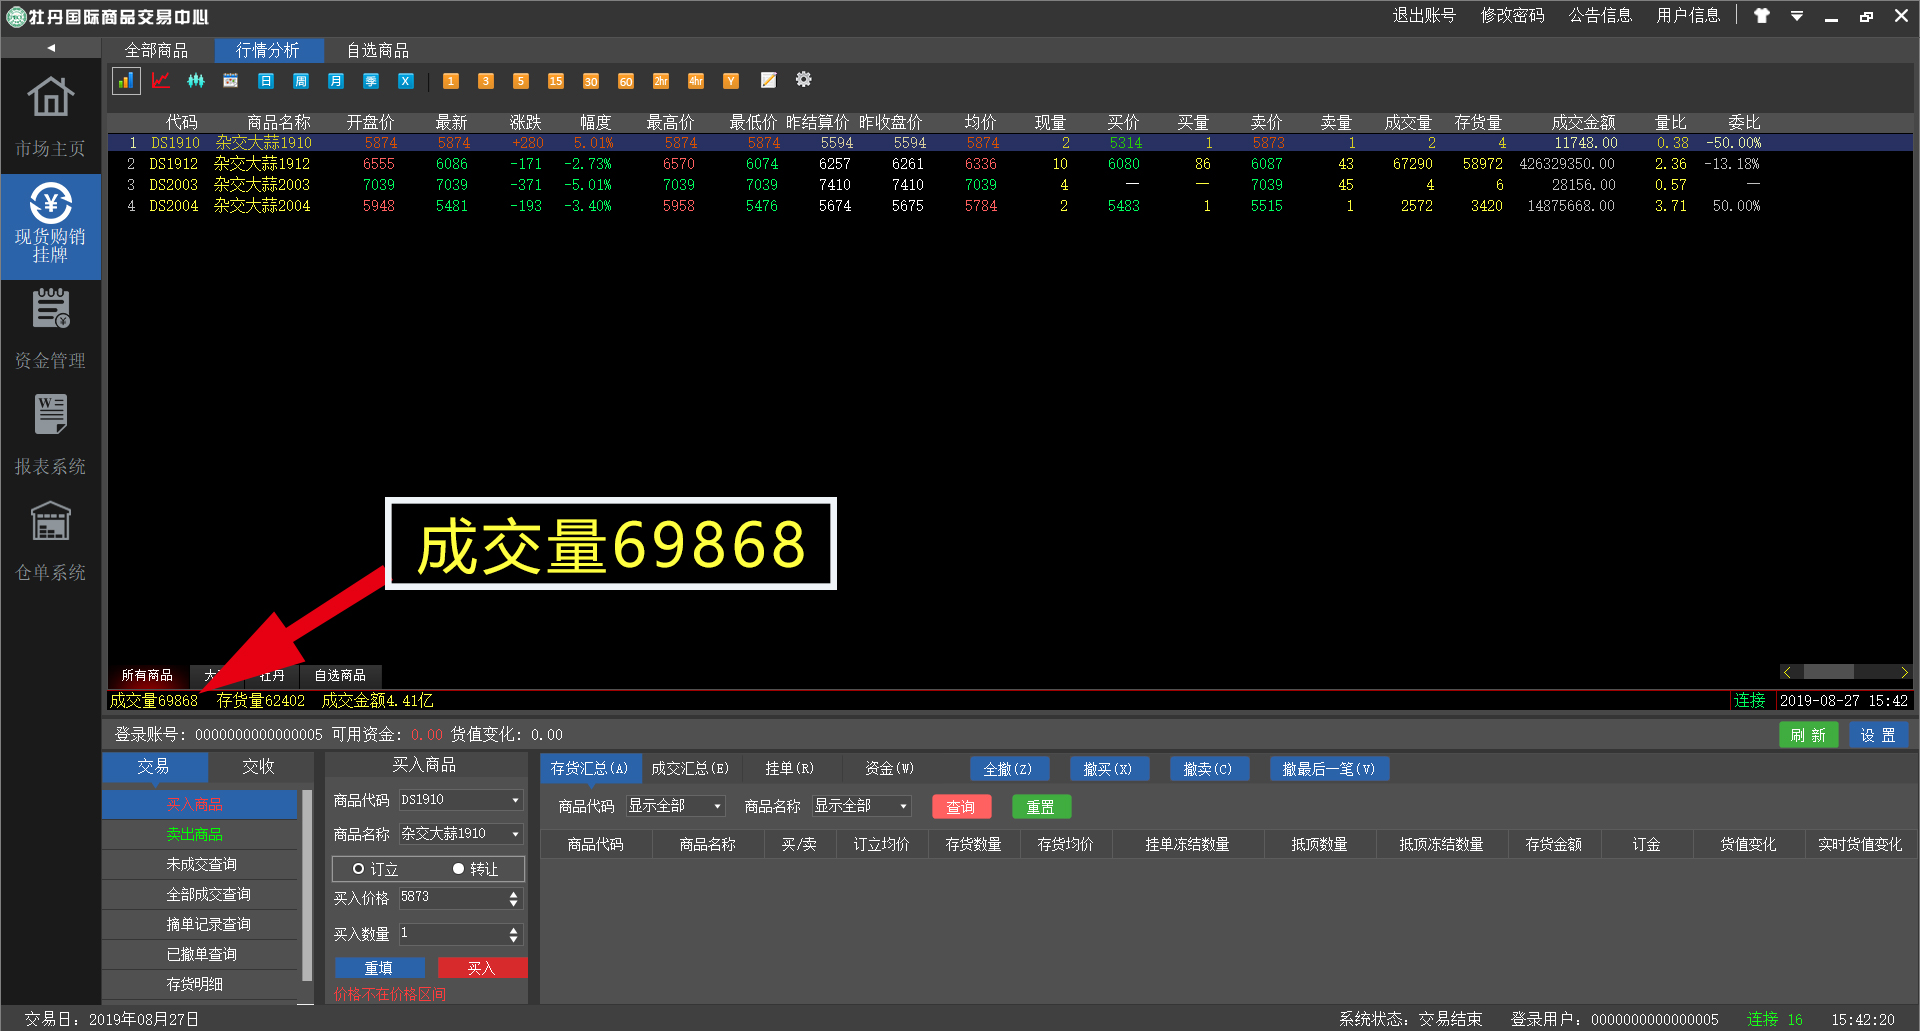Screen dimensions: 1920x1031
Task: Select the 5-minute period icon
Action: pyautogui.click(x=521, y=81)
